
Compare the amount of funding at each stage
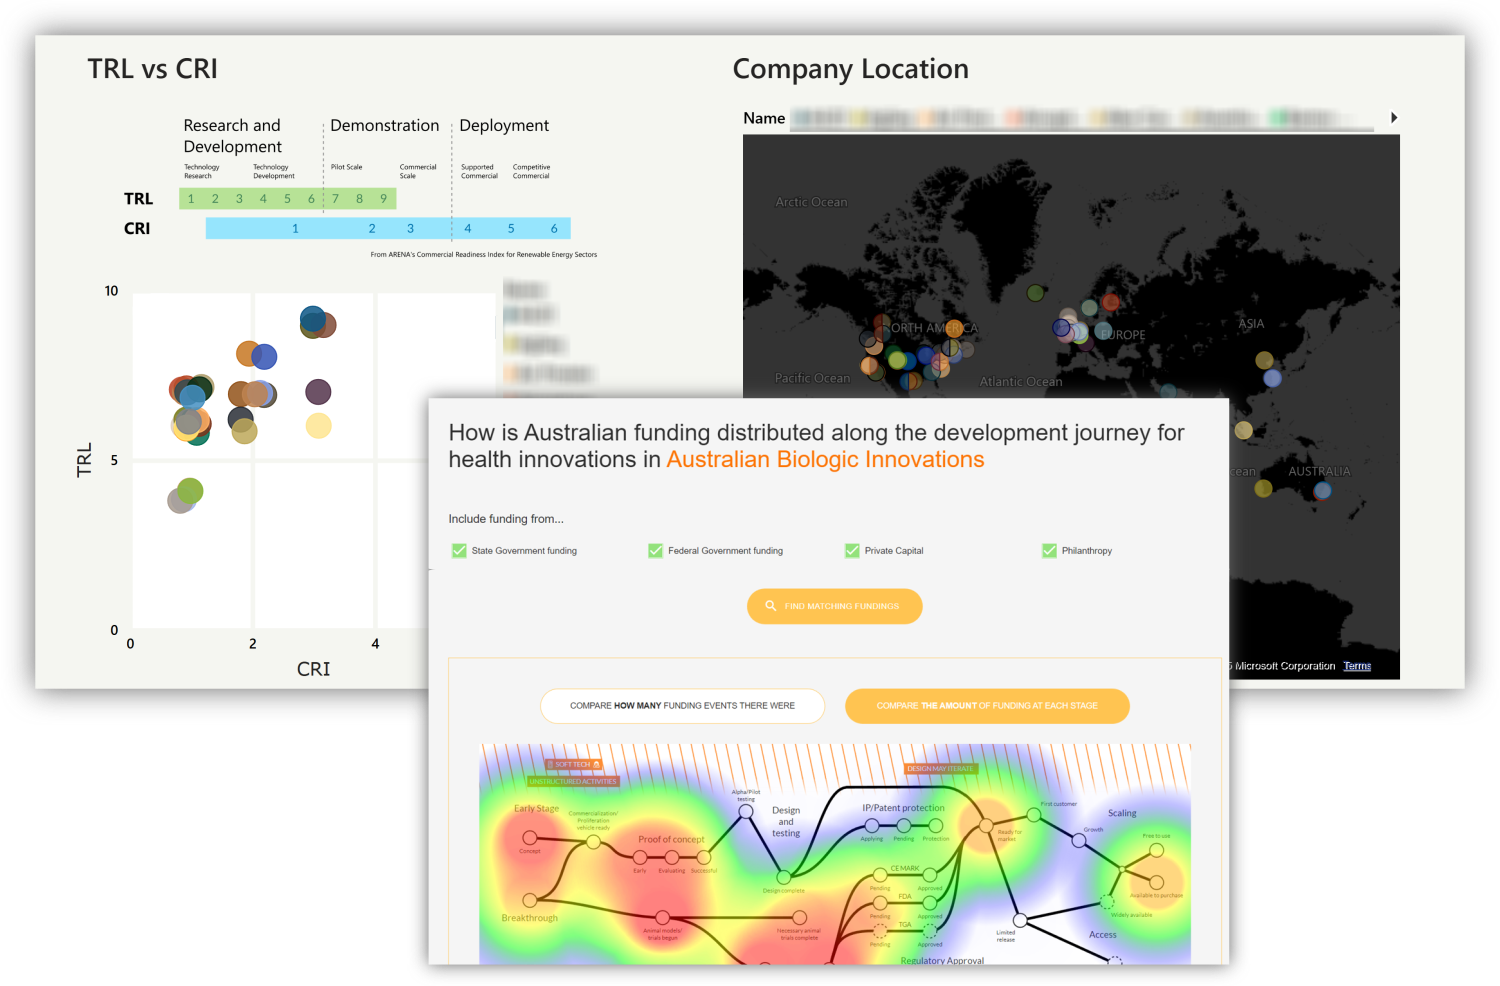tap(987, 706)
